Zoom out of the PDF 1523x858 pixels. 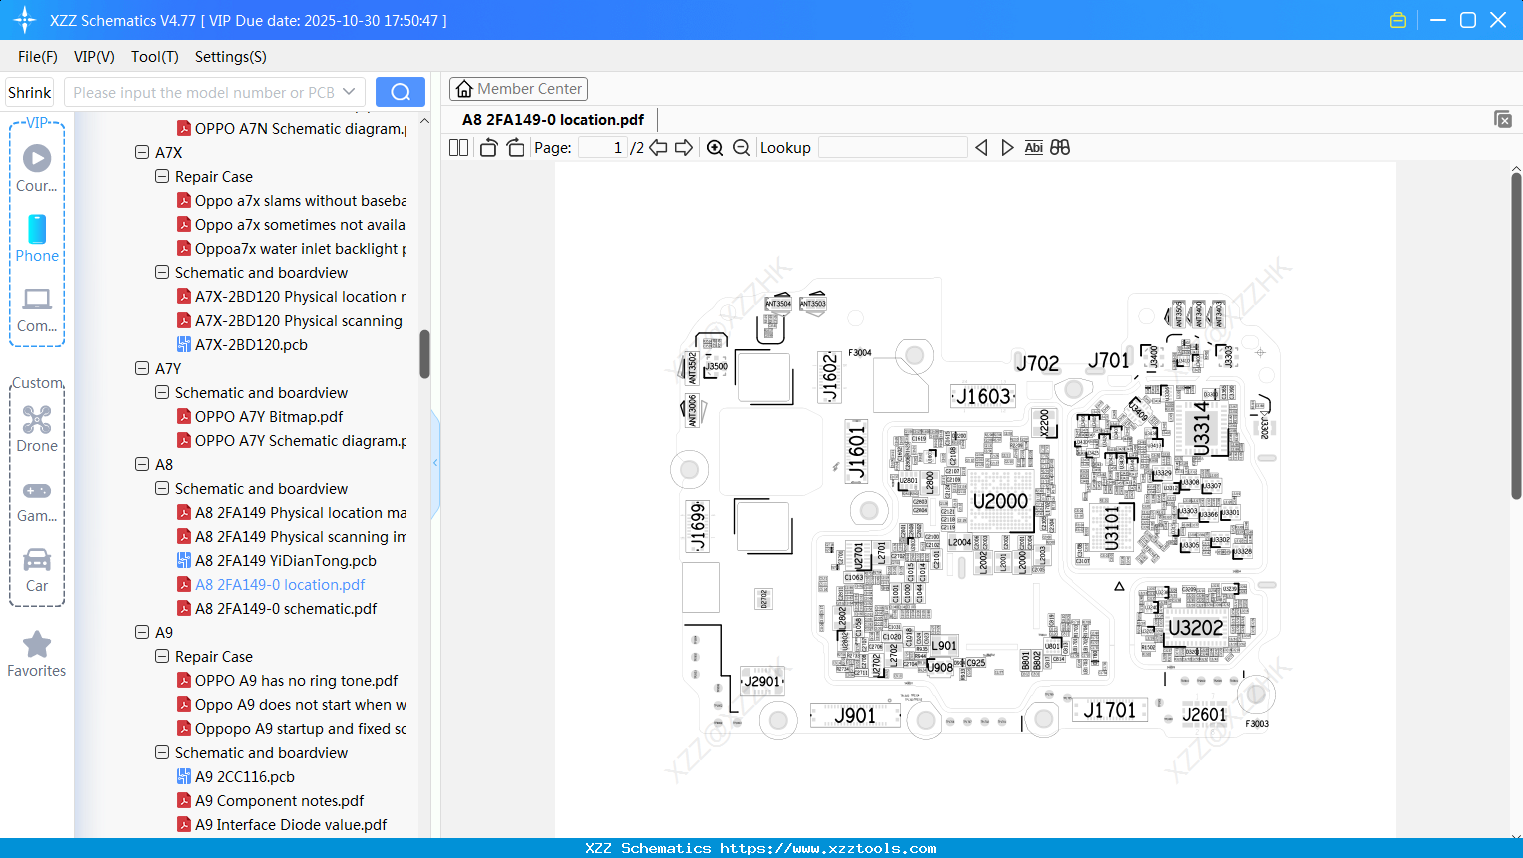coord(741,148)
